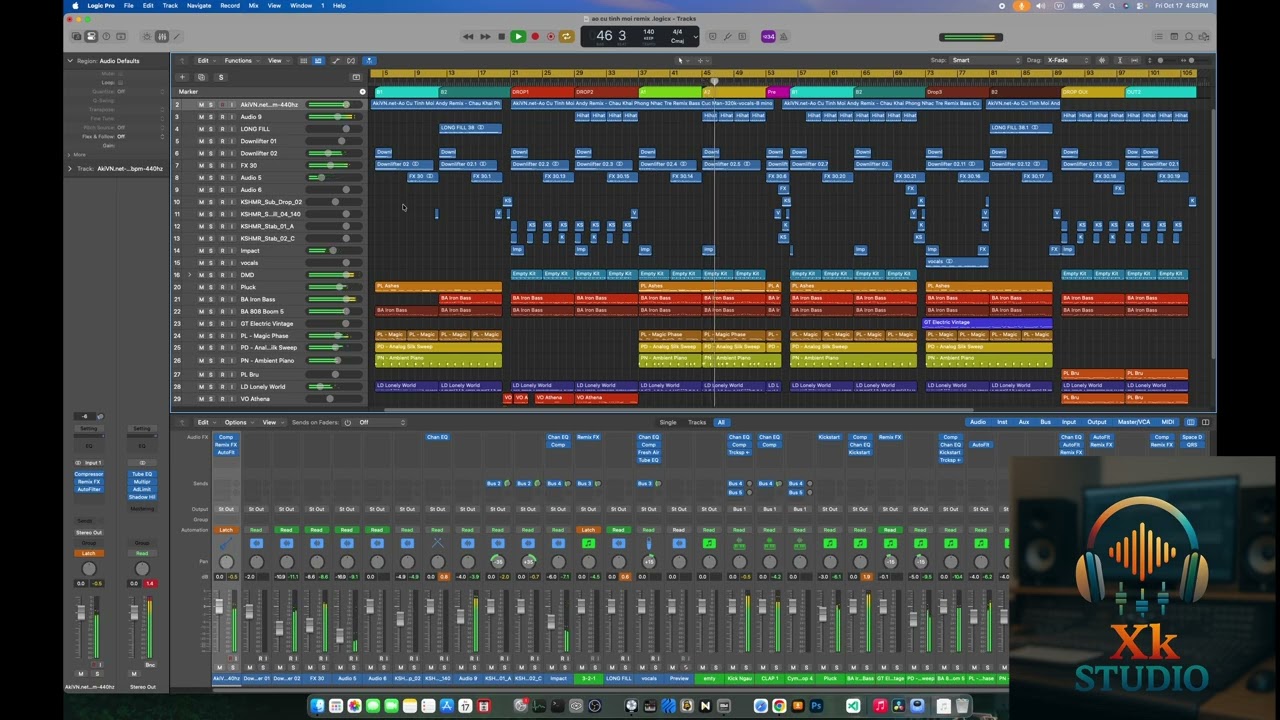Rewind the playhead
This screenshot has width=1280, height=720.
tap(468, 37)
